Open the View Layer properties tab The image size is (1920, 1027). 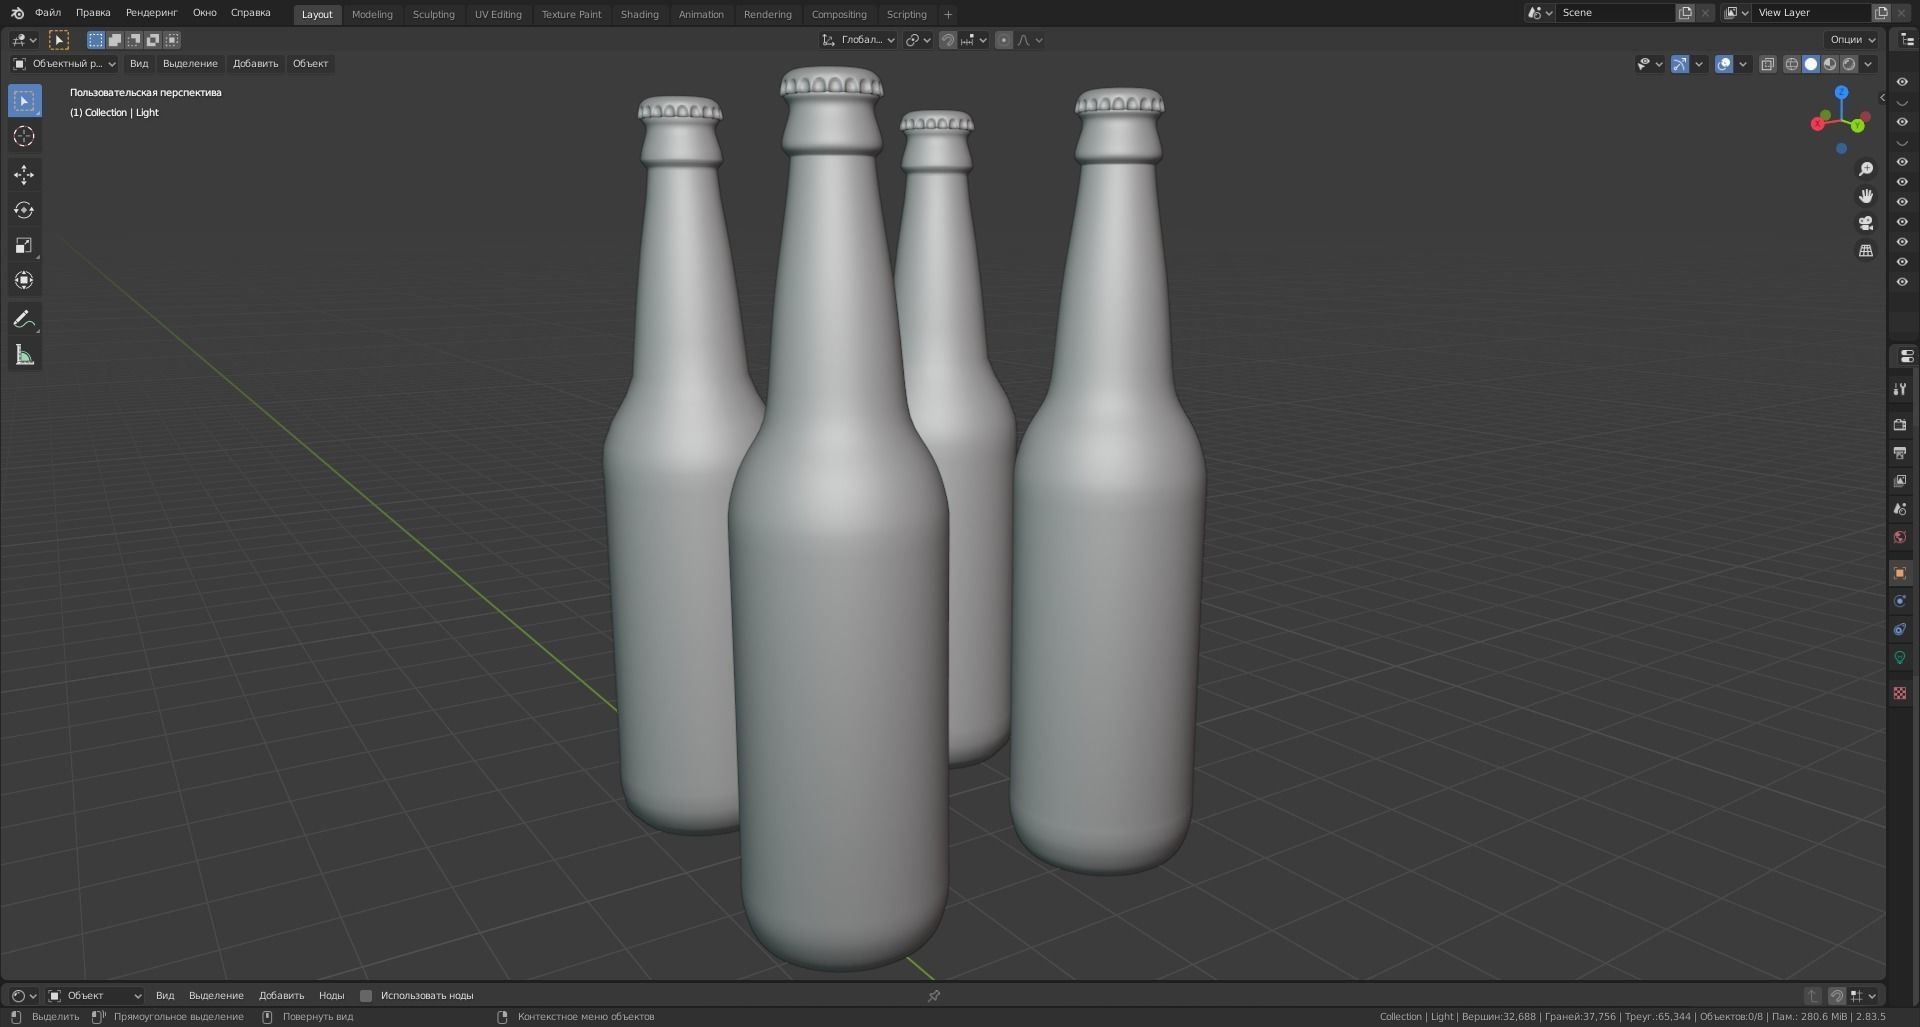click(x=1900, y=481)
